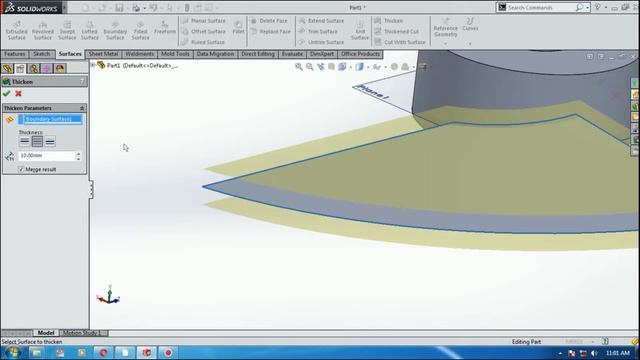Click the Fillet tool in ribbon
Image resolution: width=640 pixels, height=360 pixels.
[238, 28]
